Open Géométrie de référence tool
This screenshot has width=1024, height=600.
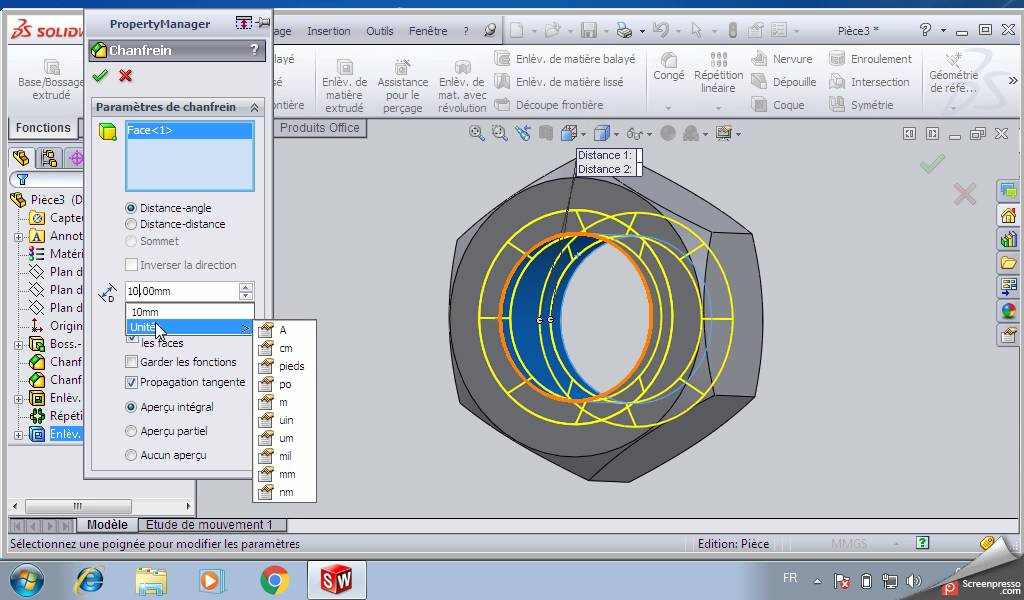pyautogui.click(x=953, y=72)
